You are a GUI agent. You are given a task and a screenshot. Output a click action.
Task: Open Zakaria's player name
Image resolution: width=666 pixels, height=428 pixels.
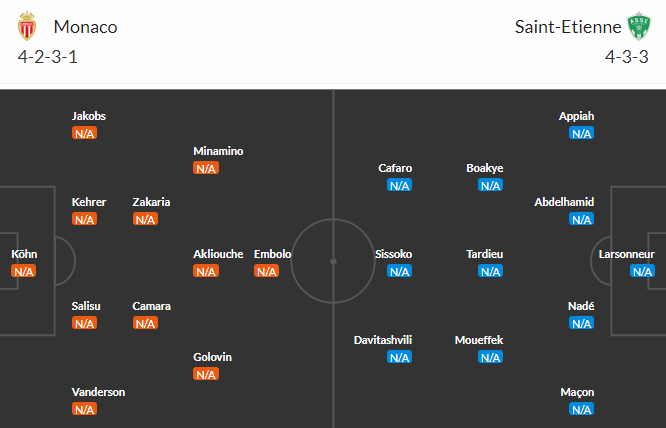tap(151, 202)
